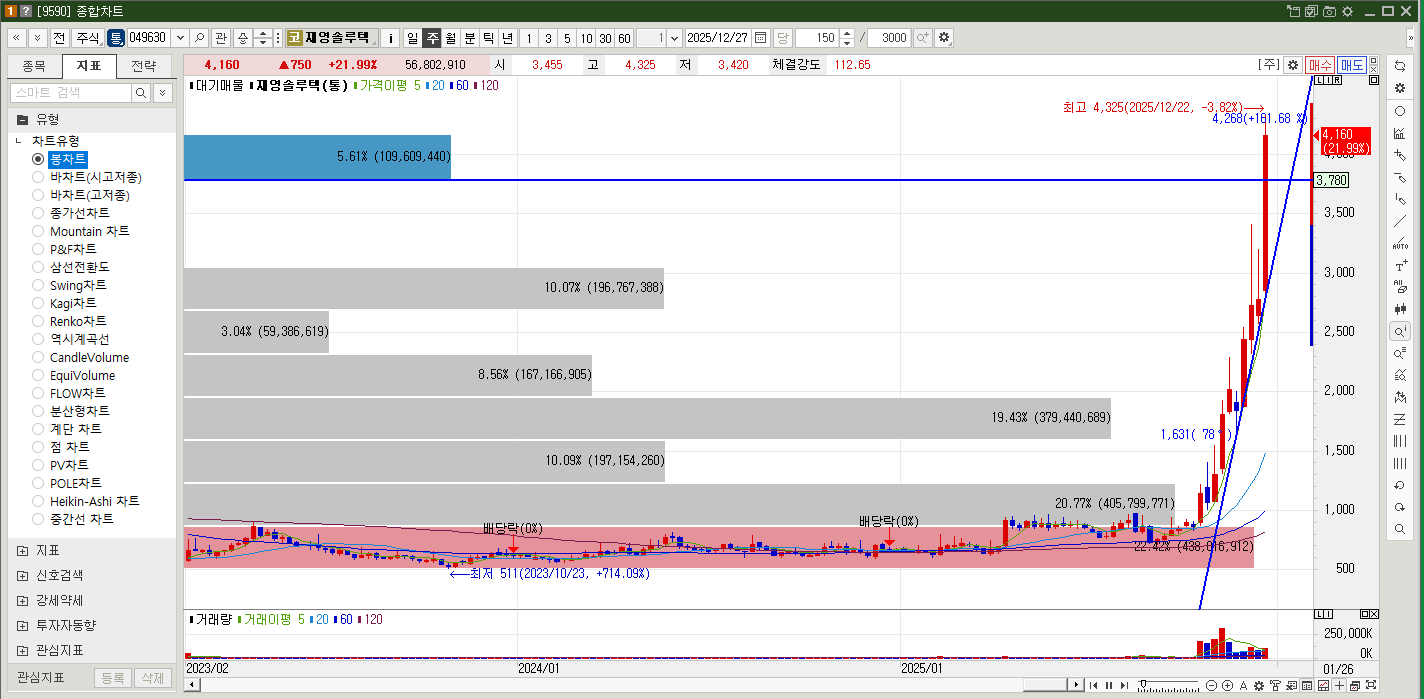Click the screenshot camera icon in title bar

tap(1329, 11)
